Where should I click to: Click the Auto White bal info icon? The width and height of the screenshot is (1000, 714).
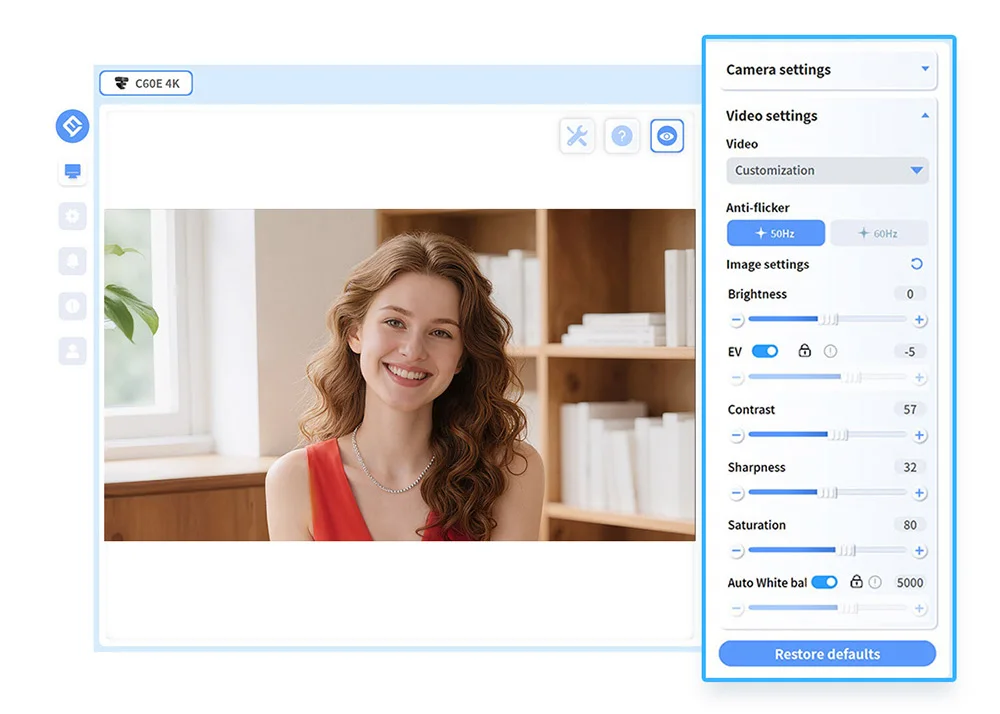(x=876, y=582)
